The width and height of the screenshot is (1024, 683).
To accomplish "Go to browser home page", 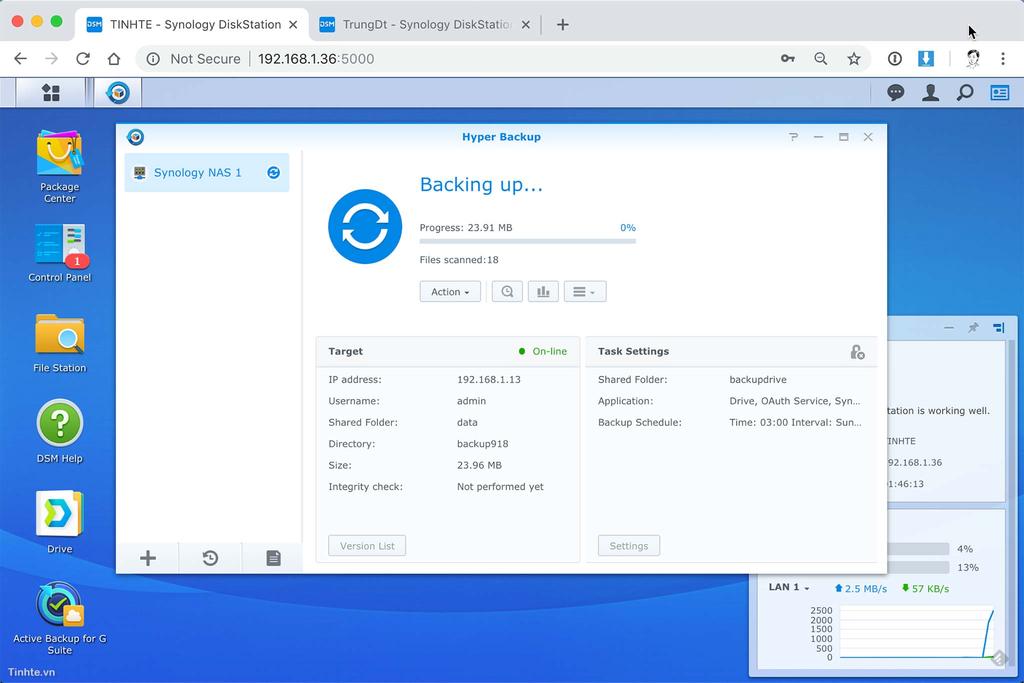I will (114, 59).
